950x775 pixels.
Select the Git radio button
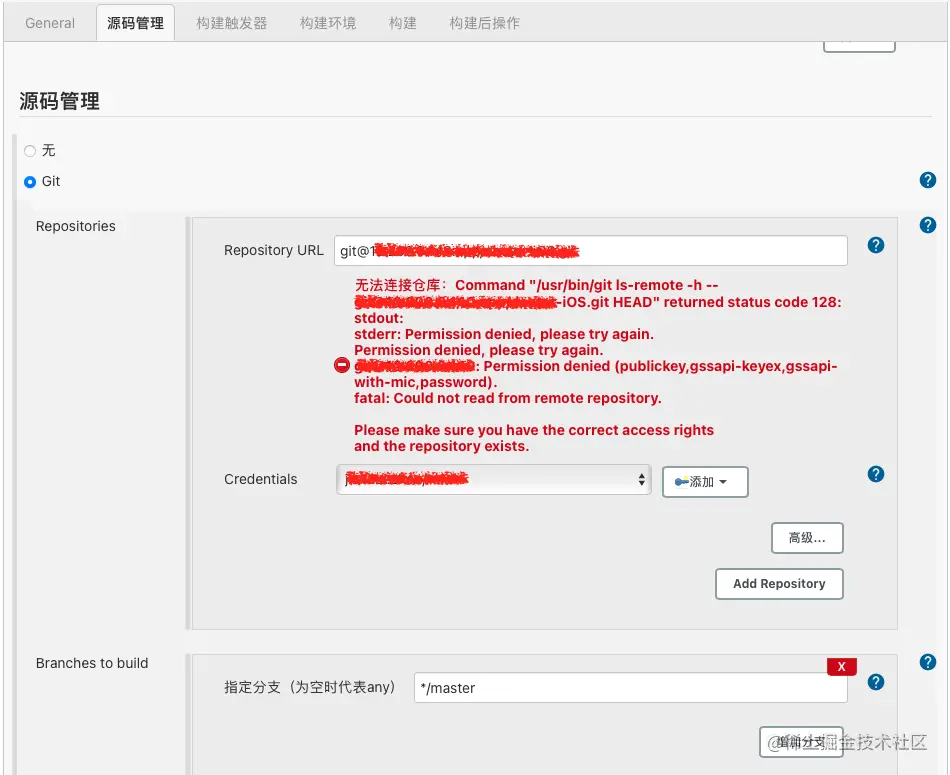tap(30, 182)
